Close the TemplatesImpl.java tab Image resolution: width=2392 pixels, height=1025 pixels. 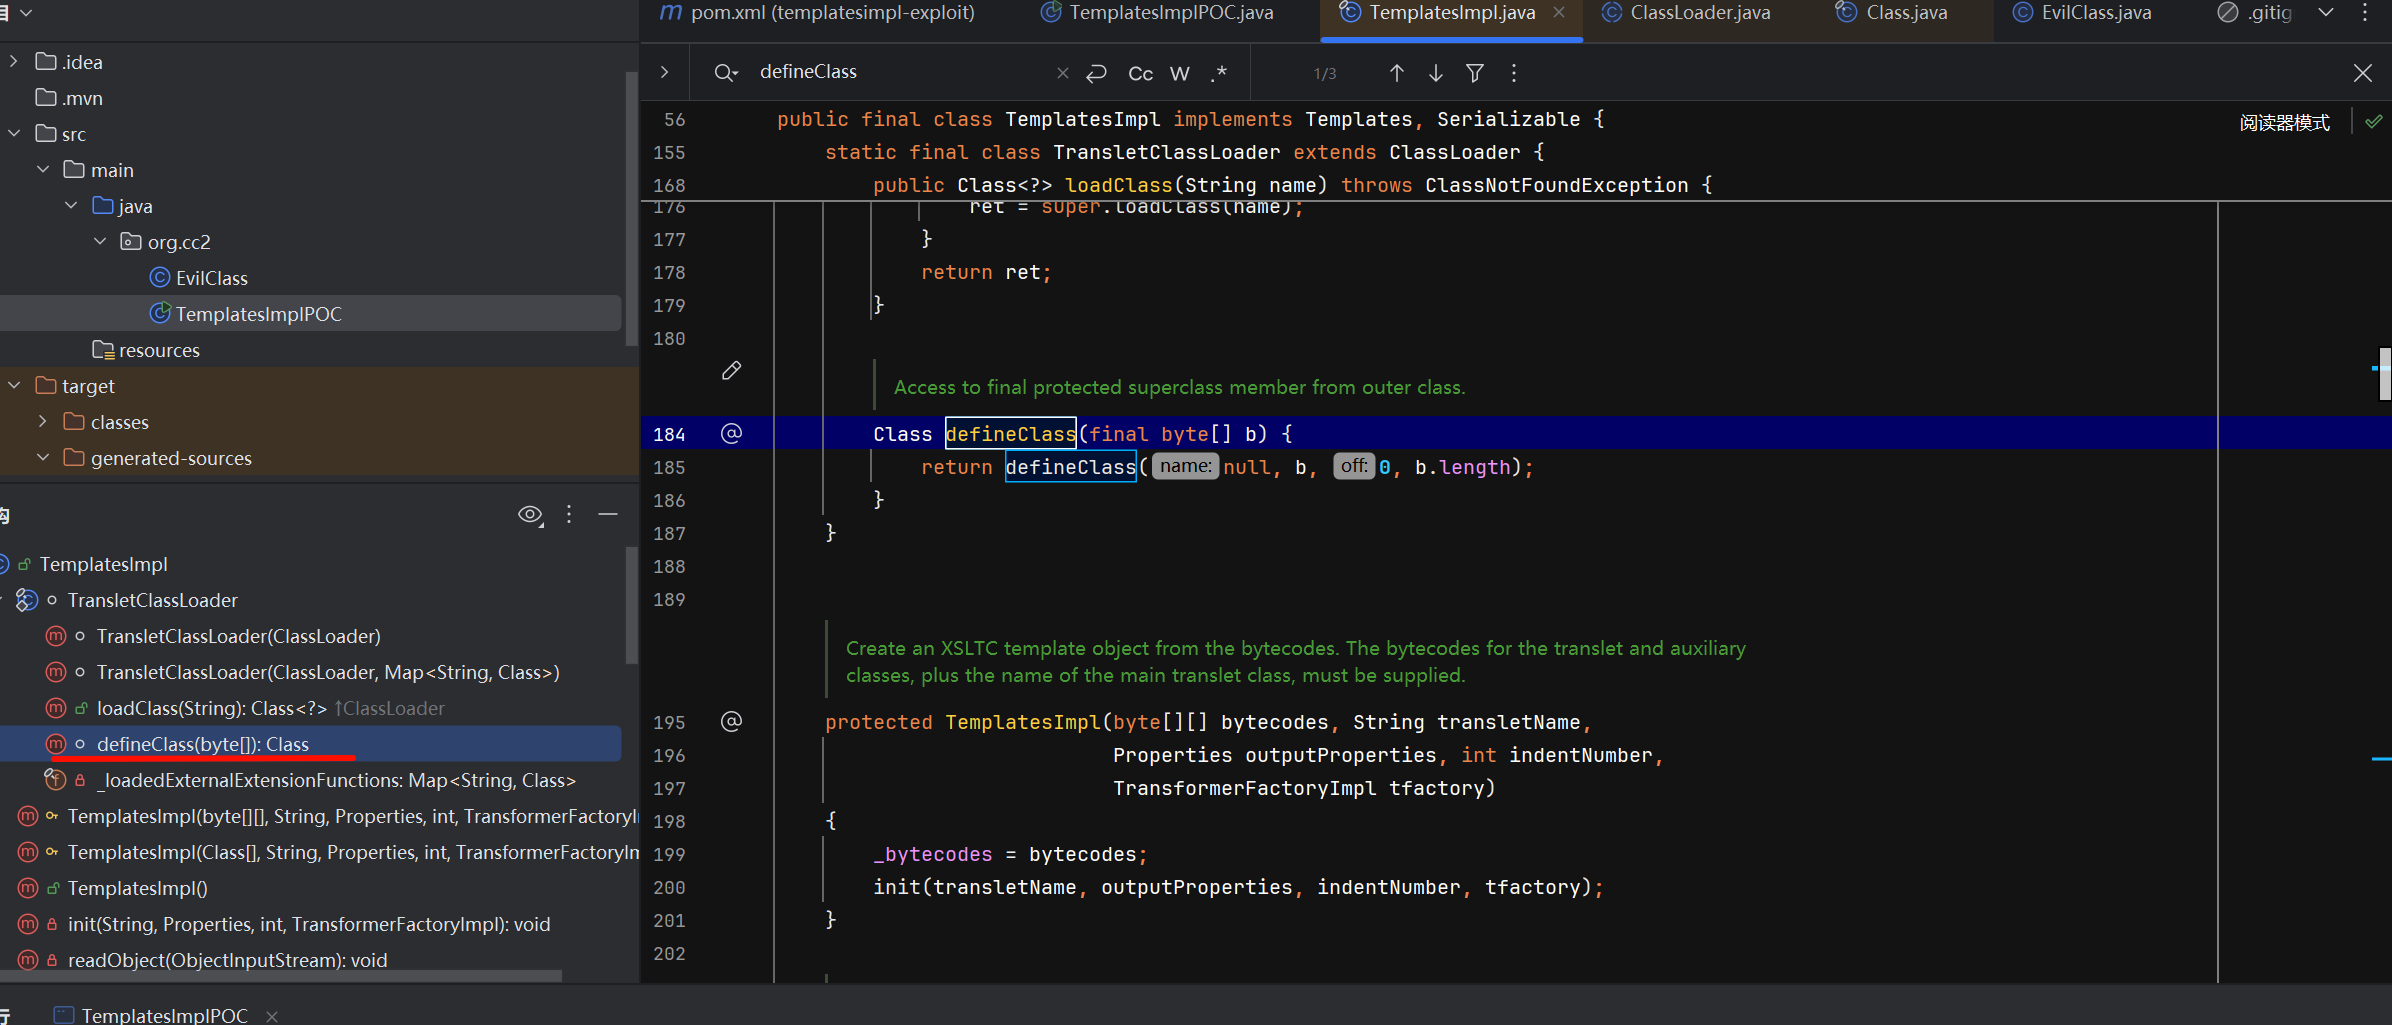pos(1559,13)
